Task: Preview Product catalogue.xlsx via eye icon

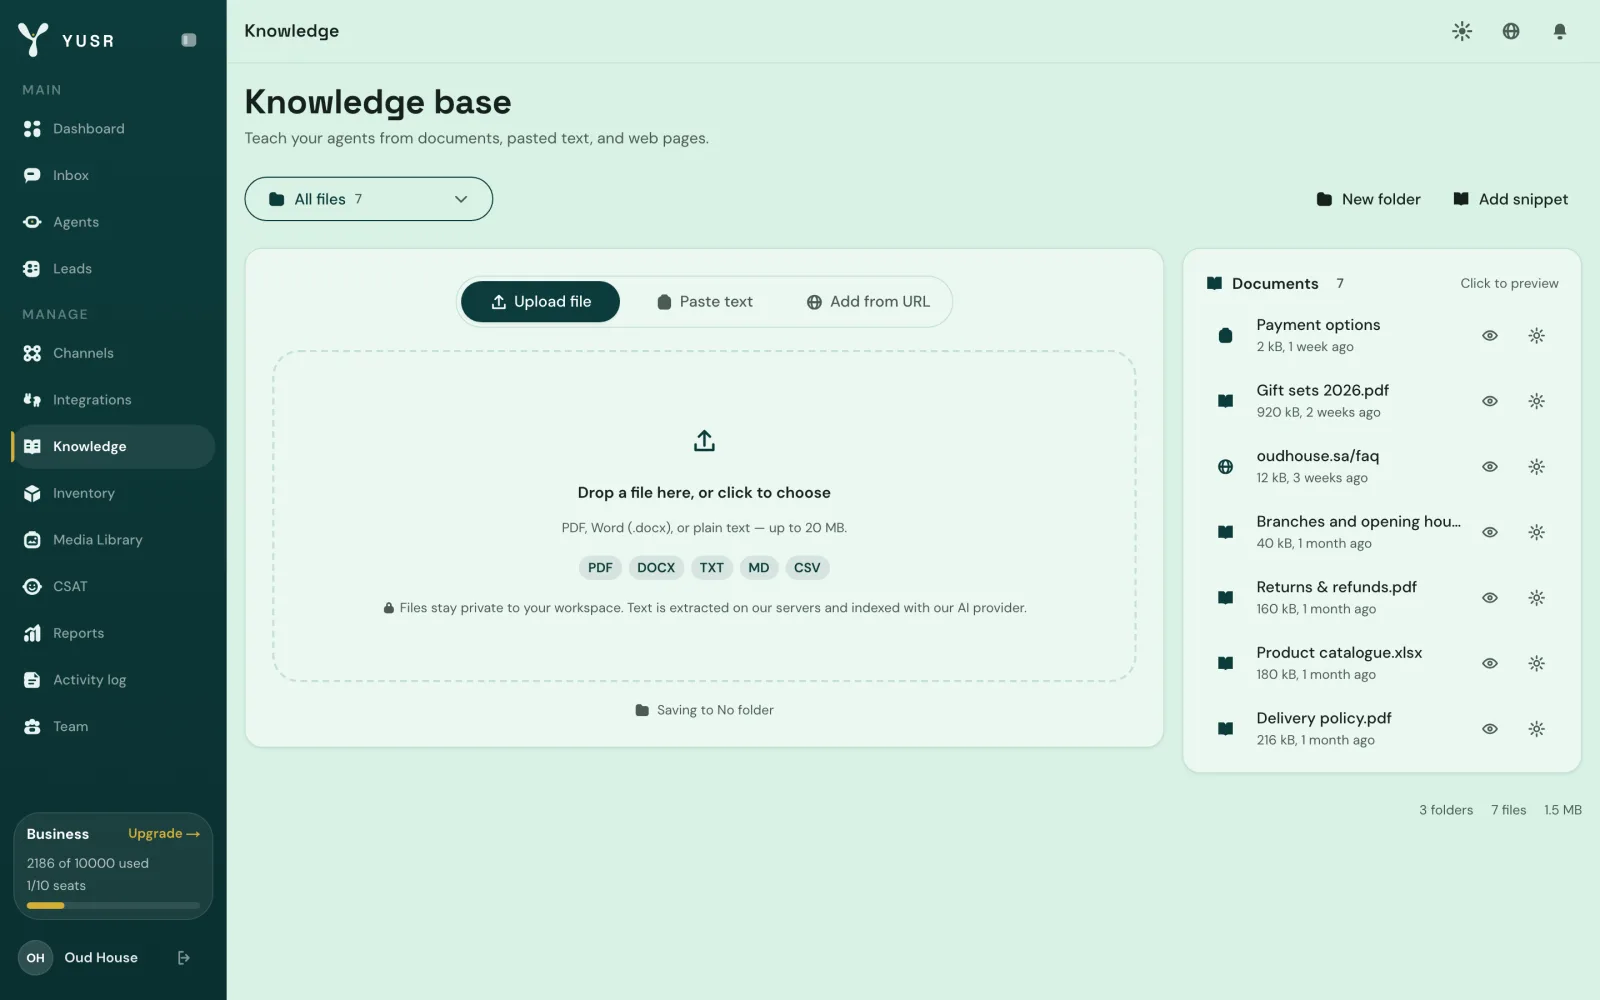Action: pyautogui.click(x=1490, y=663)
